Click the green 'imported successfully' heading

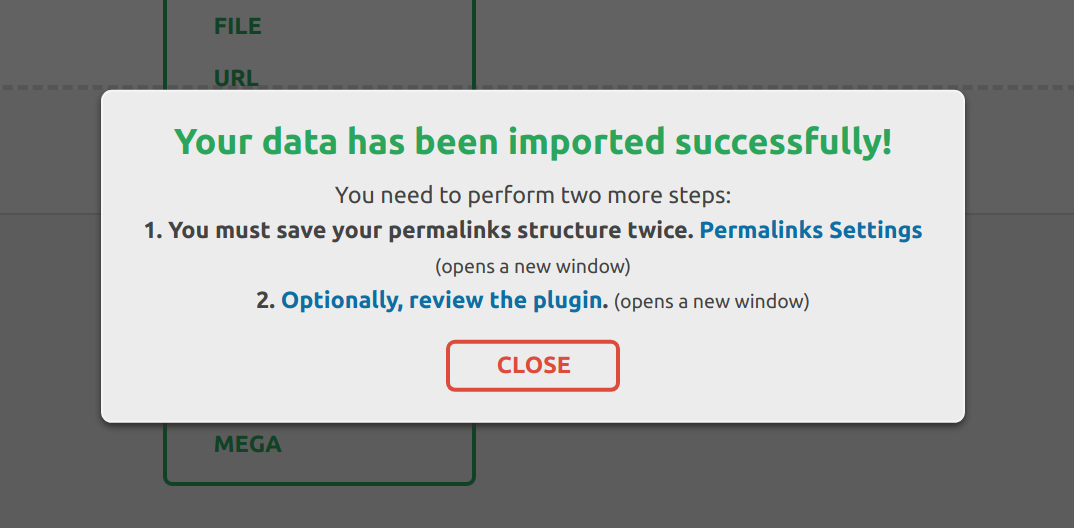coord(533,142)
